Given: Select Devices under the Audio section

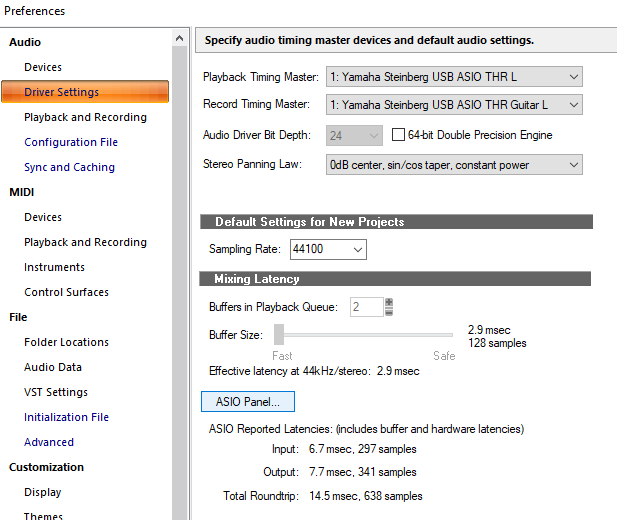Looking at the screenshot, I should [x=43, y=67].
